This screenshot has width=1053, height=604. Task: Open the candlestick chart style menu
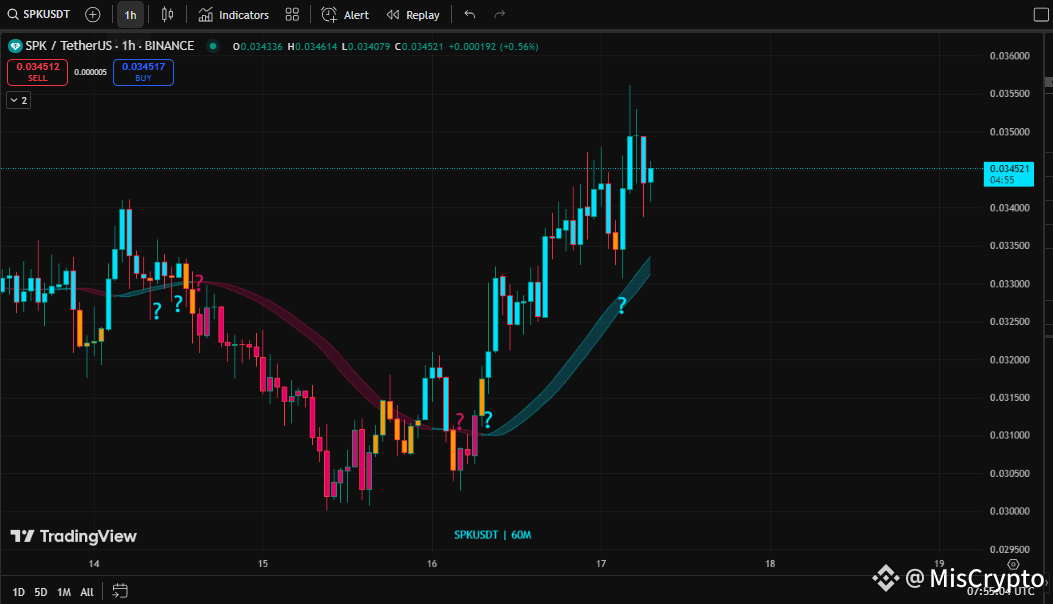point(167,14)
